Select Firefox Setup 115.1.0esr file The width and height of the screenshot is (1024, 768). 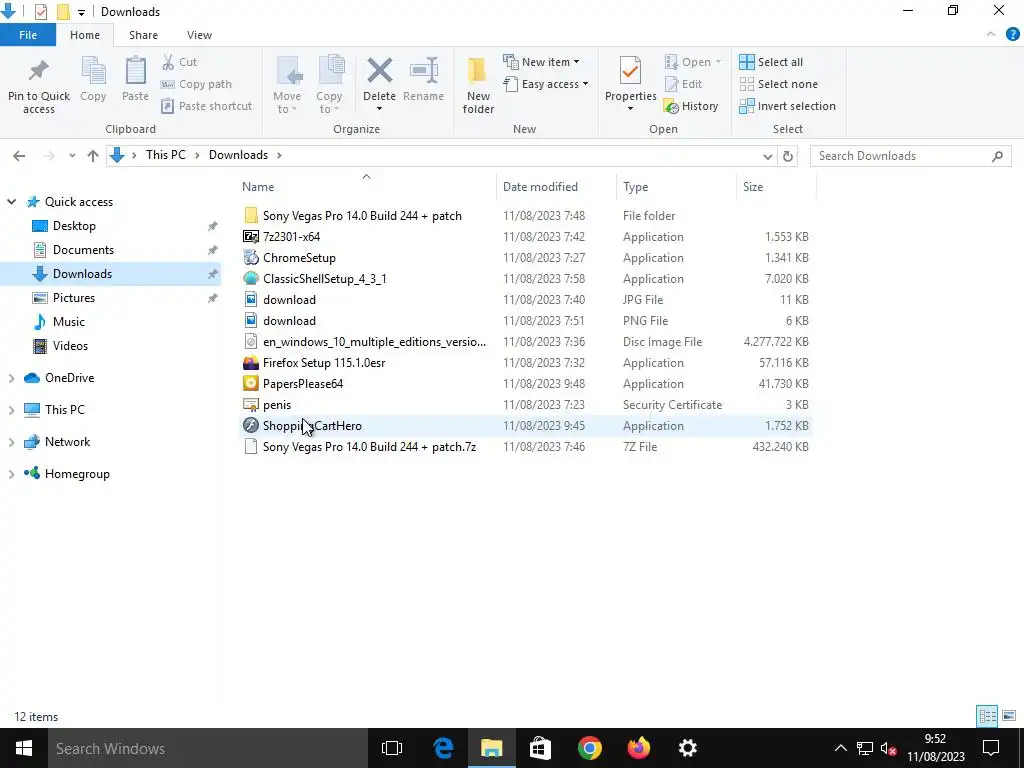(x=526, y=363)
